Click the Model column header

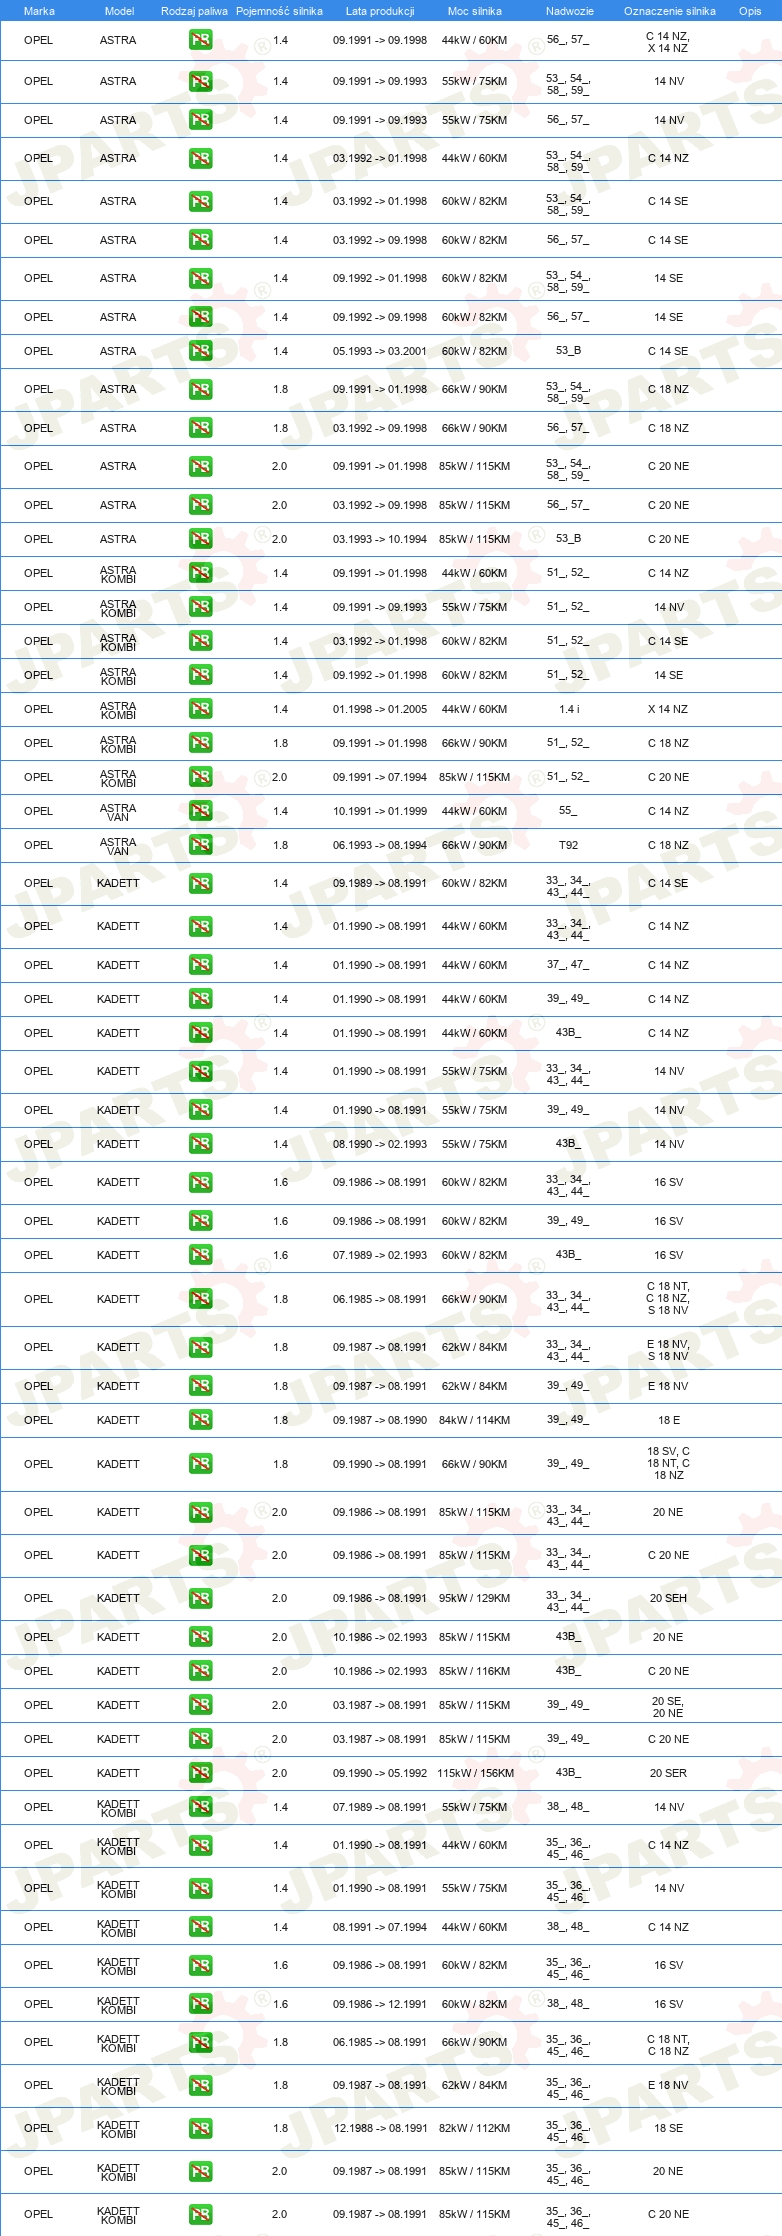(119, 11)
